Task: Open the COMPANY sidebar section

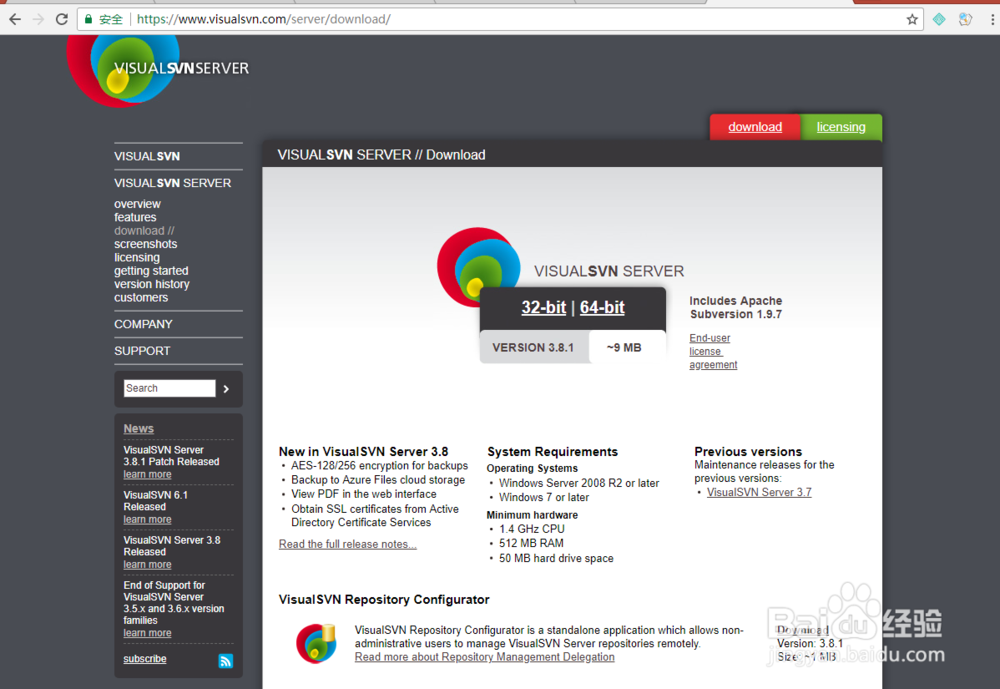Action: click(143, 324)
